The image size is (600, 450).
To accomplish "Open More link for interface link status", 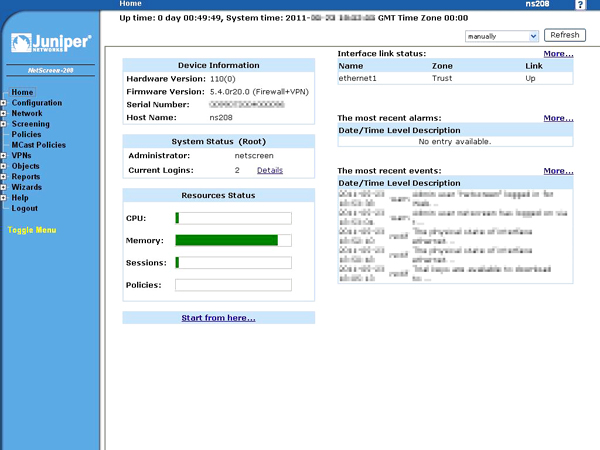I will [558, 54].
